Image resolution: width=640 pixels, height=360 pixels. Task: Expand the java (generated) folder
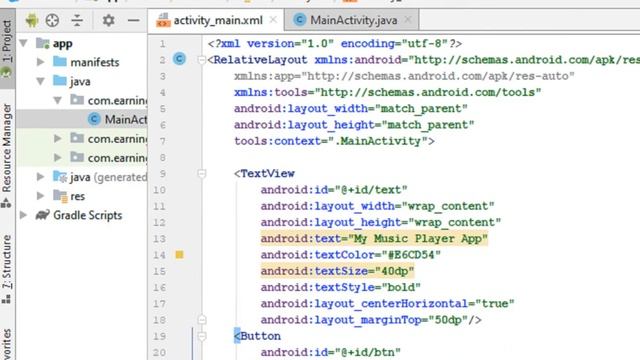[40, 177]
